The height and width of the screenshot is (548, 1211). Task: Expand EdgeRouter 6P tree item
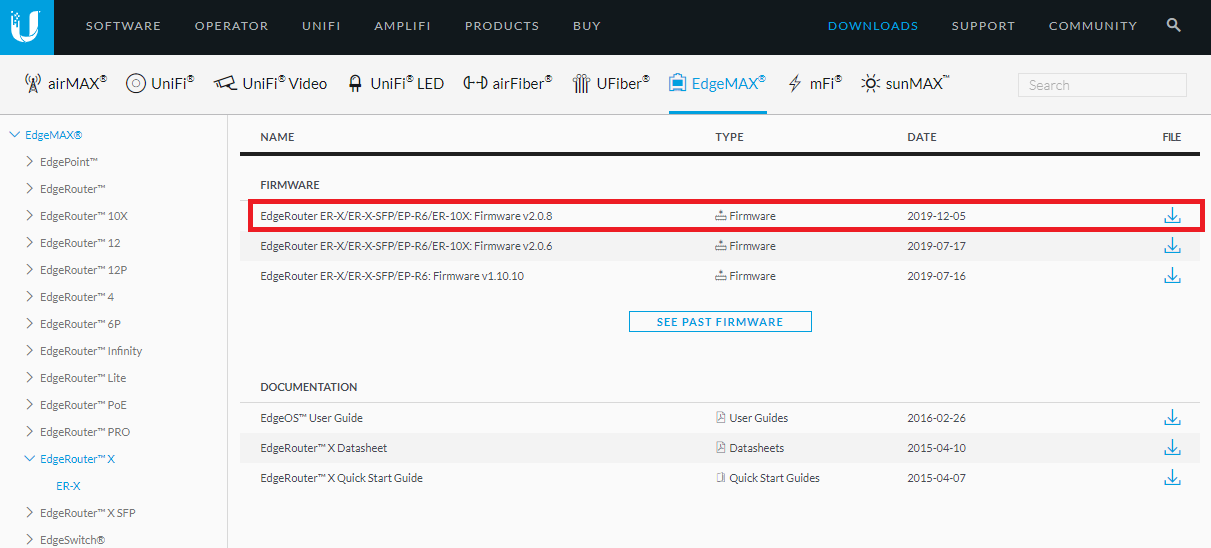click(30, 324)
